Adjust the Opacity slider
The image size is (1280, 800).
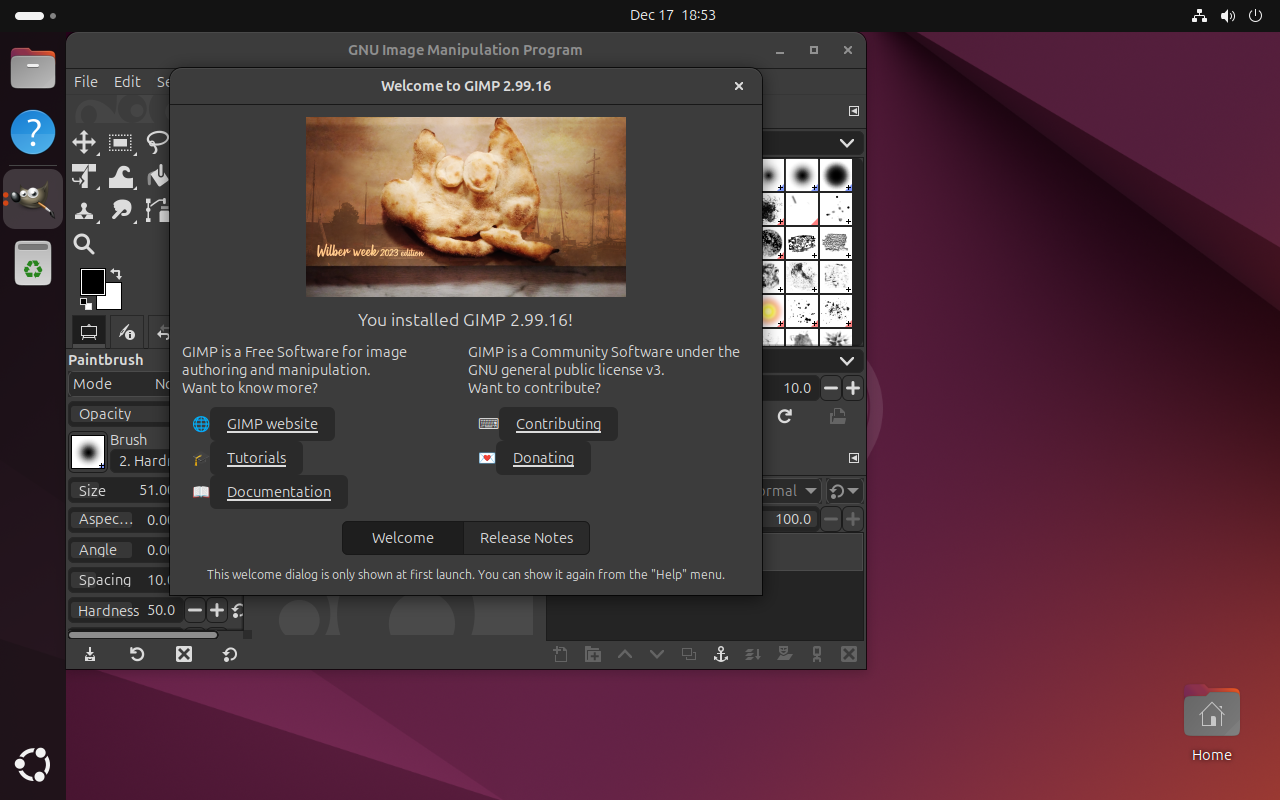click(x=120, y=414)
